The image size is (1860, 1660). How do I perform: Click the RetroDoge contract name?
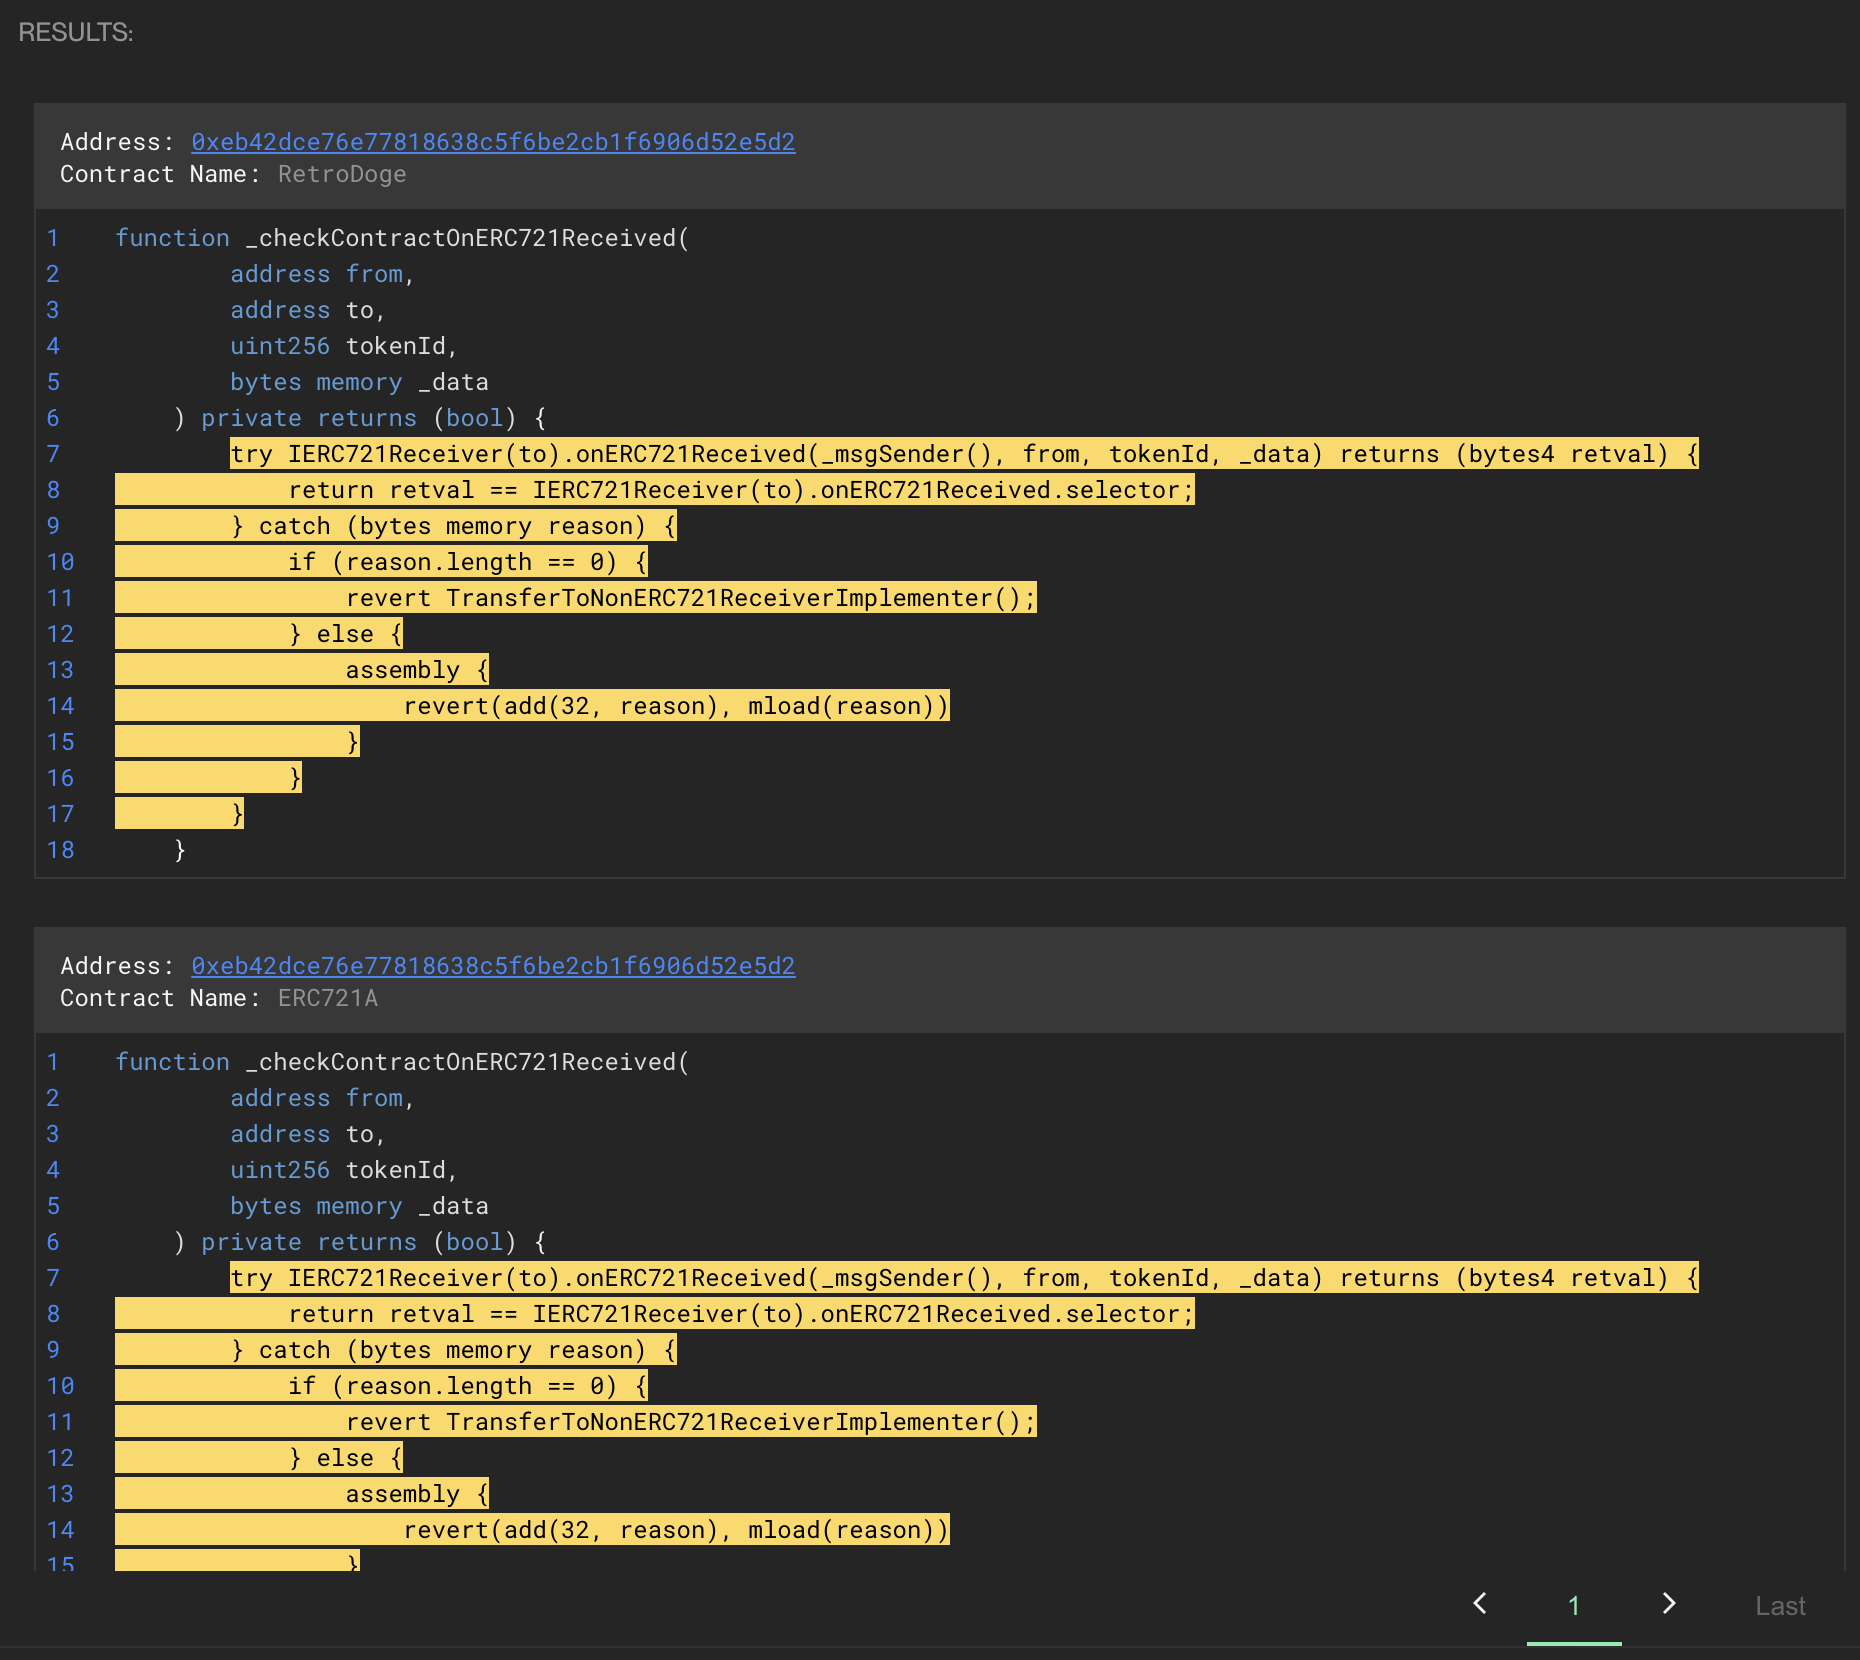342,174
